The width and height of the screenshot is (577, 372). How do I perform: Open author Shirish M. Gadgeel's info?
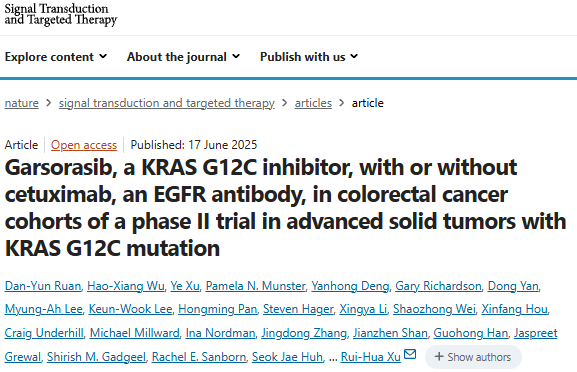96,357
